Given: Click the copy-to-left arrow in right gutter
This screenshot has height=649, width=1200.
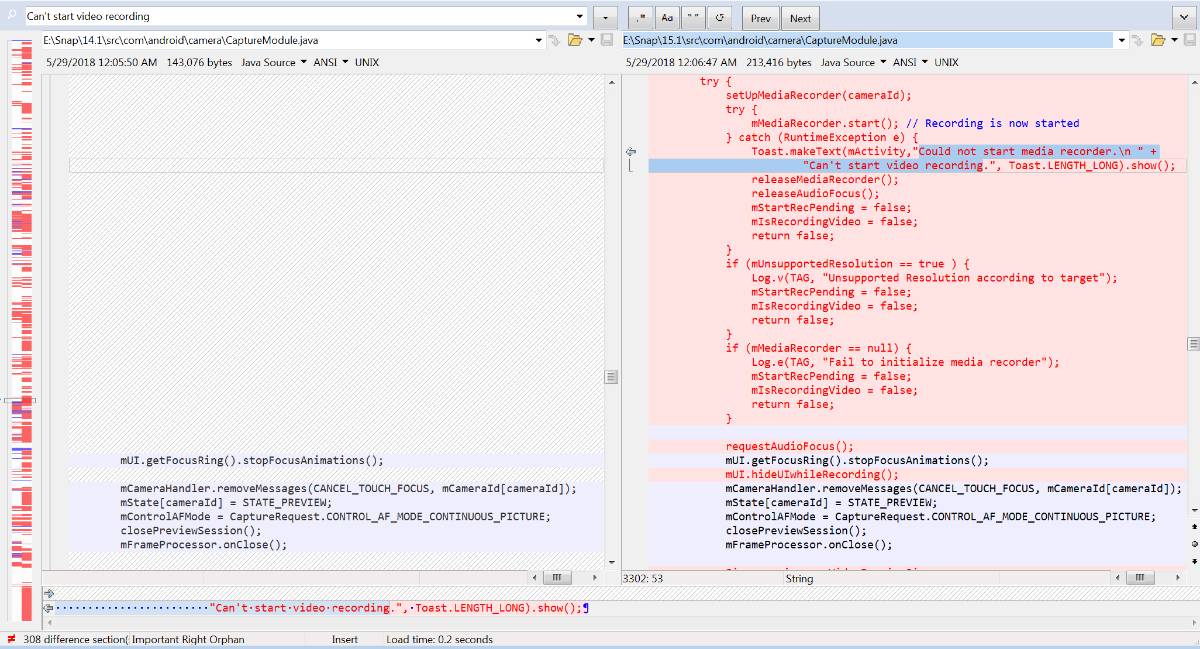Looking at the screenshot, I should pos(631,151).
